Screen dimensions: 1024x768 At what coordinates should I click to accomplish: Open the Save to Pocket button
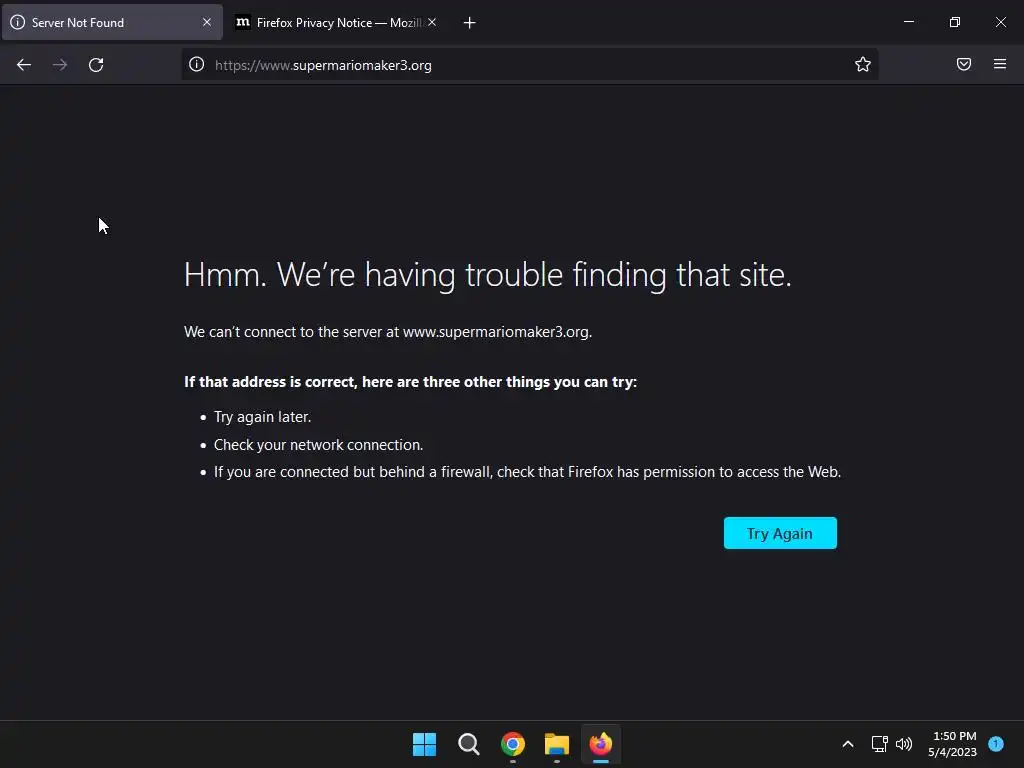964,64
